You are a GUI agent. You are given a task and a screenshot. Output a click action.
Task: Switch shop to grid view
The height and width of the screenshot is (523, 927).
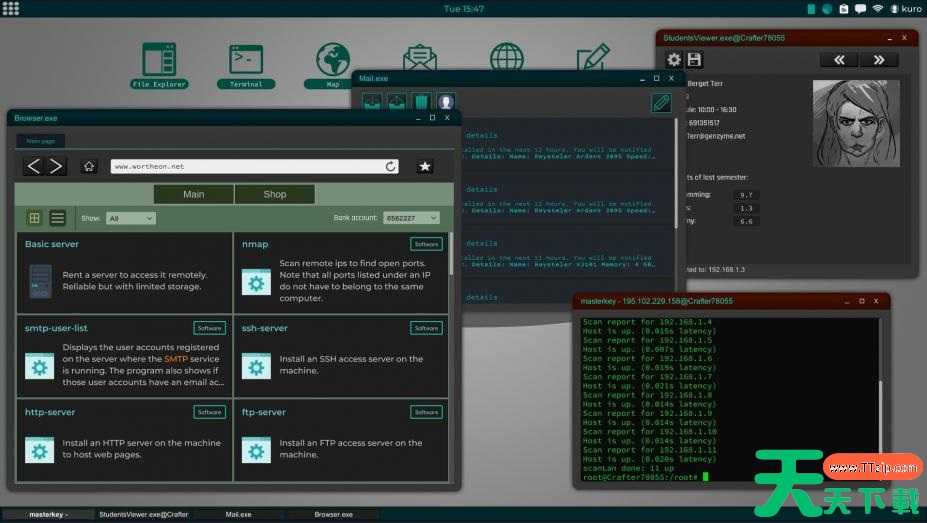pos(35,218)
